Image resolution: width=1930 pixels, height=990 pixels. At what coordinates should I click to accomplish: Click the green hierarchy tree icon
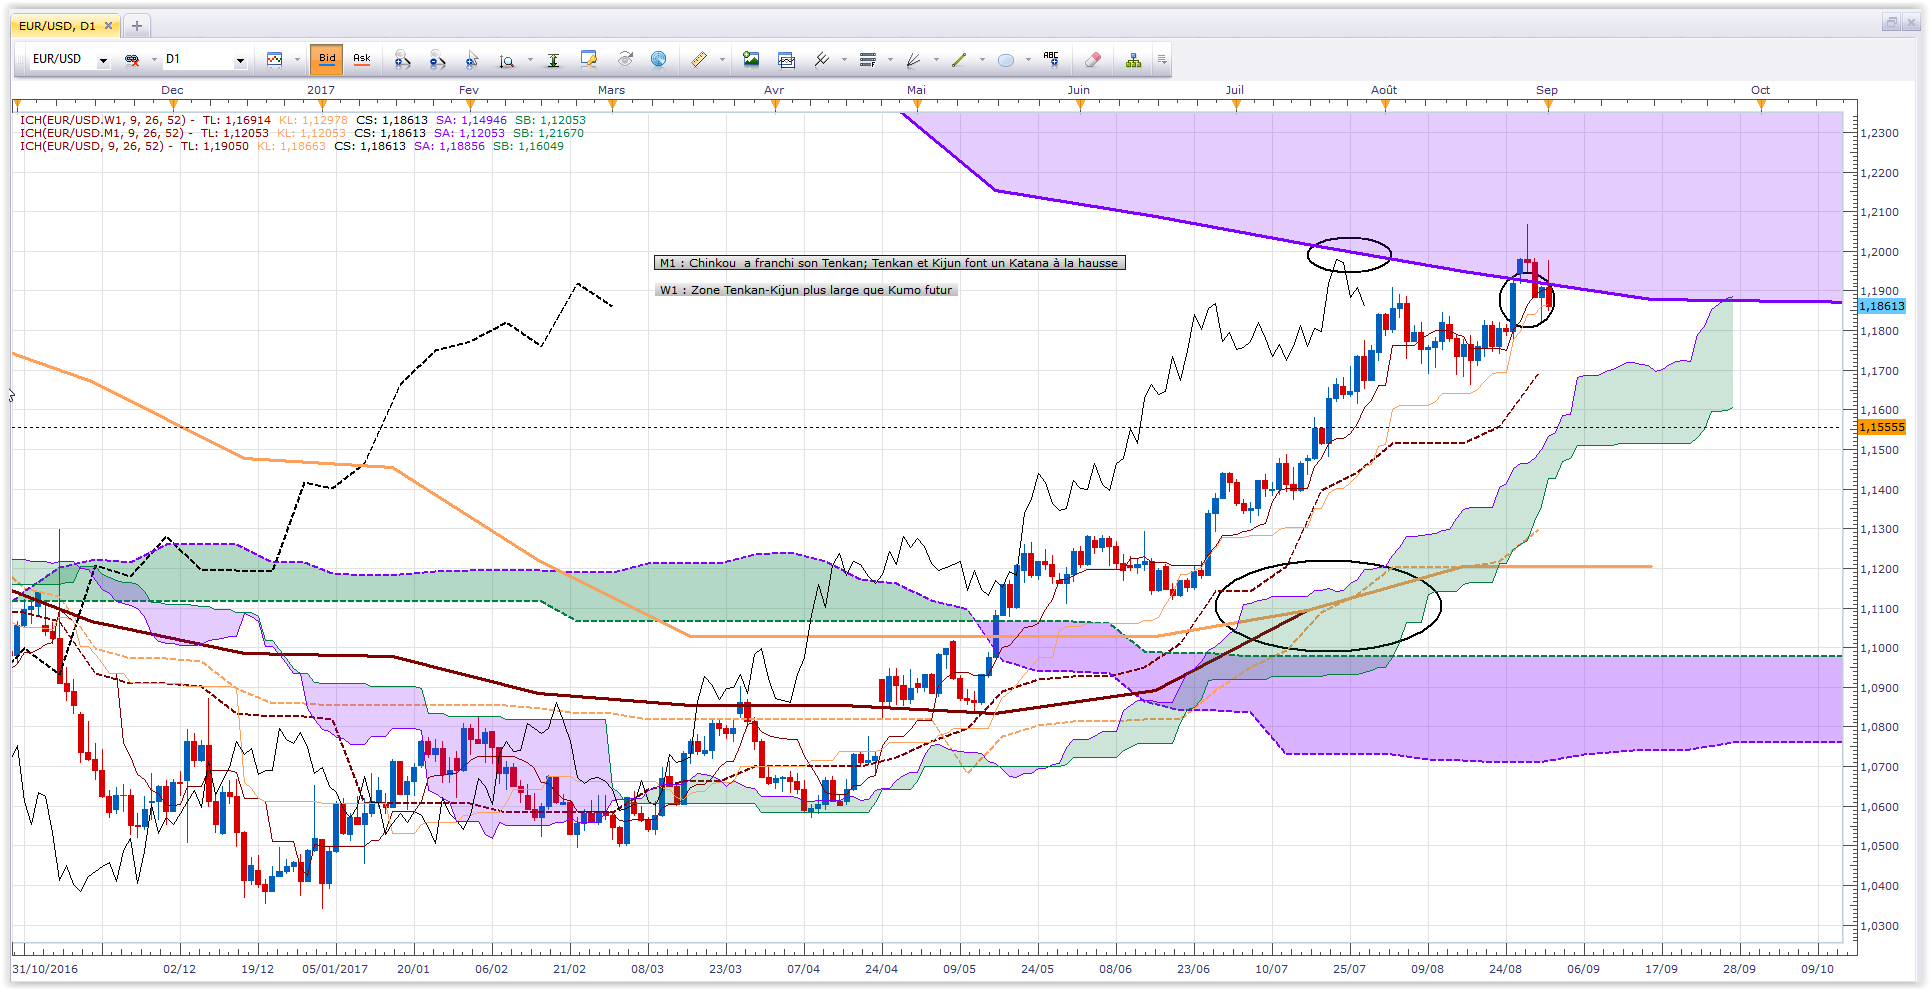(x=1133, y=60)
